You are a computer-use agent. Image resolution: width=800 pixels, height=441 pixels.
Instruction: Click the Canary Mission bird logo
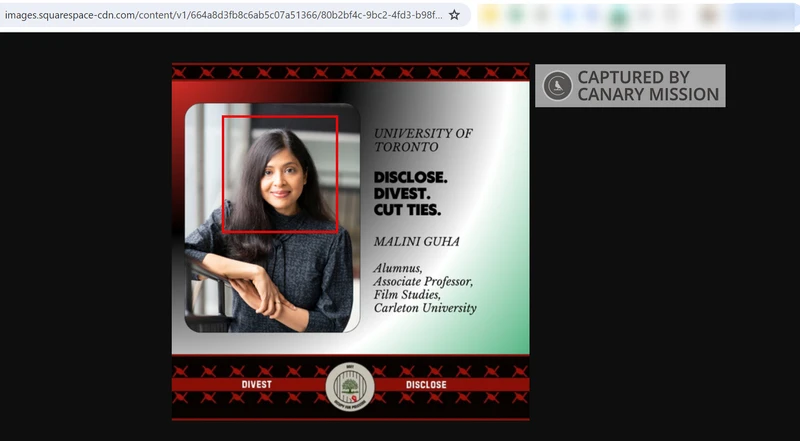[557, 85]
